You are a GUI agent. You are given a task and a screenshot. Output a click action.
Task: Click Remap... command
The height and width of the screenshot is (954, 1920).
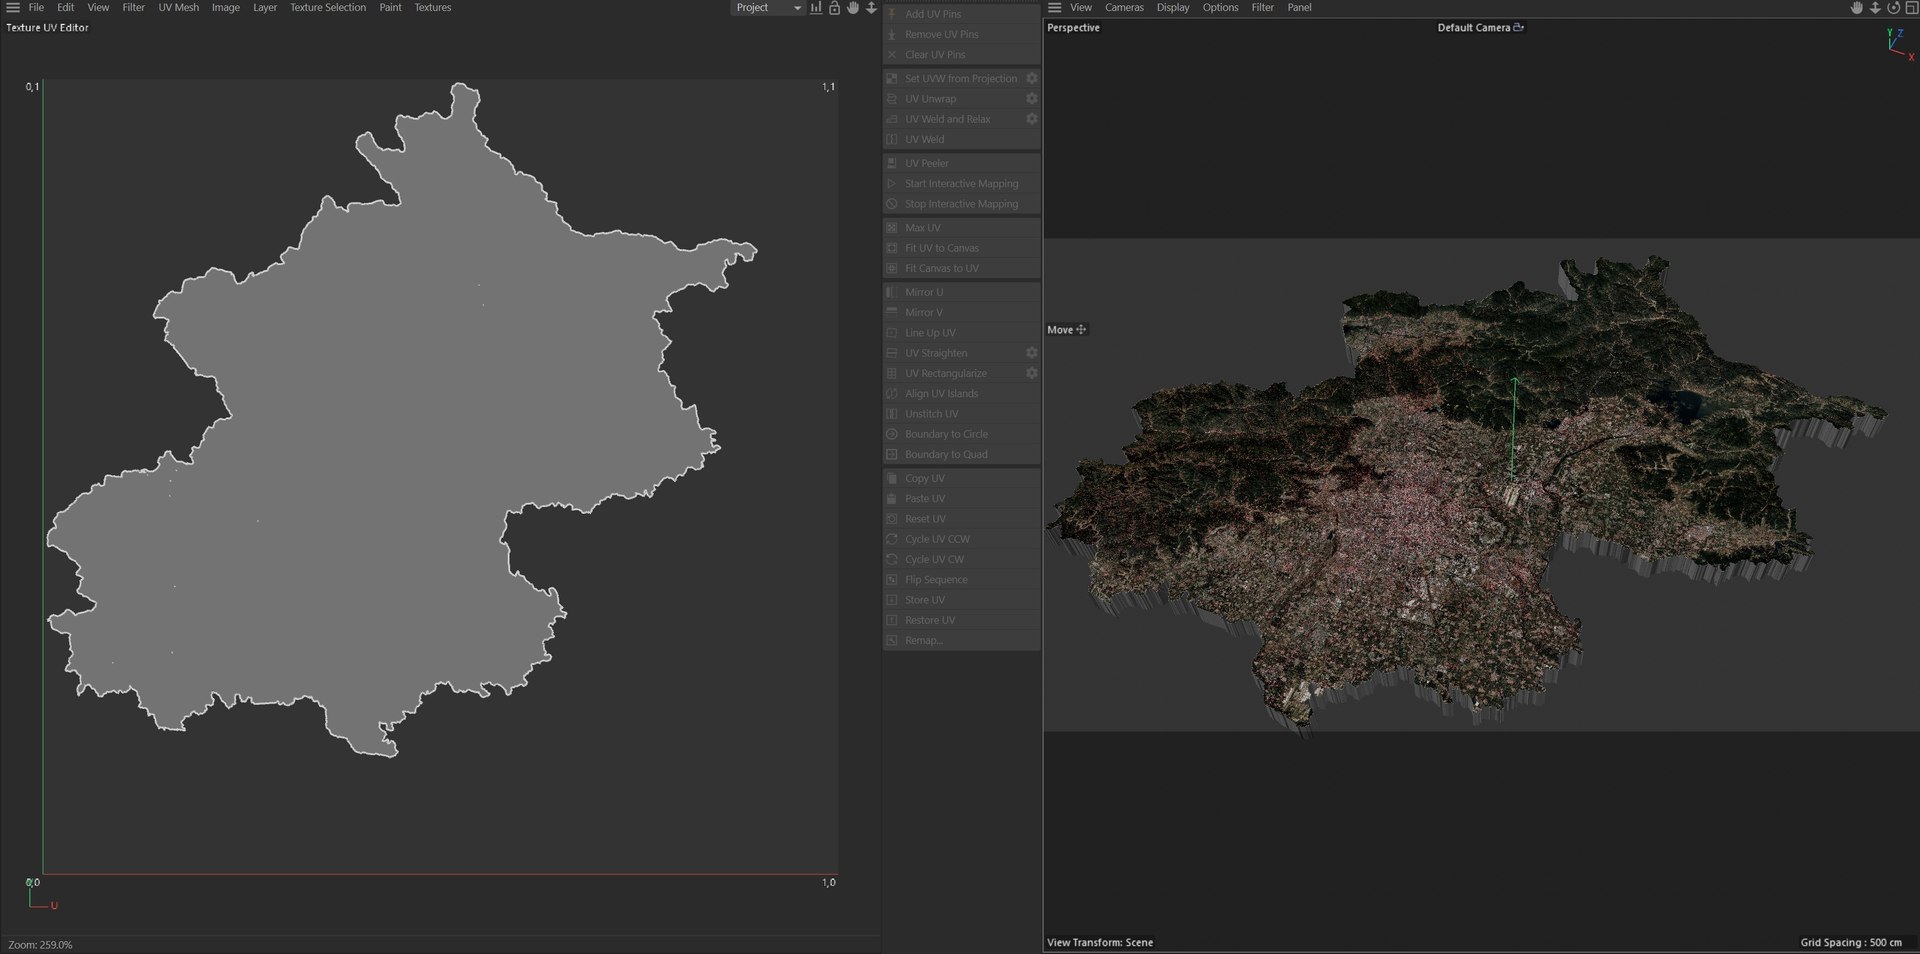(961, 640)
